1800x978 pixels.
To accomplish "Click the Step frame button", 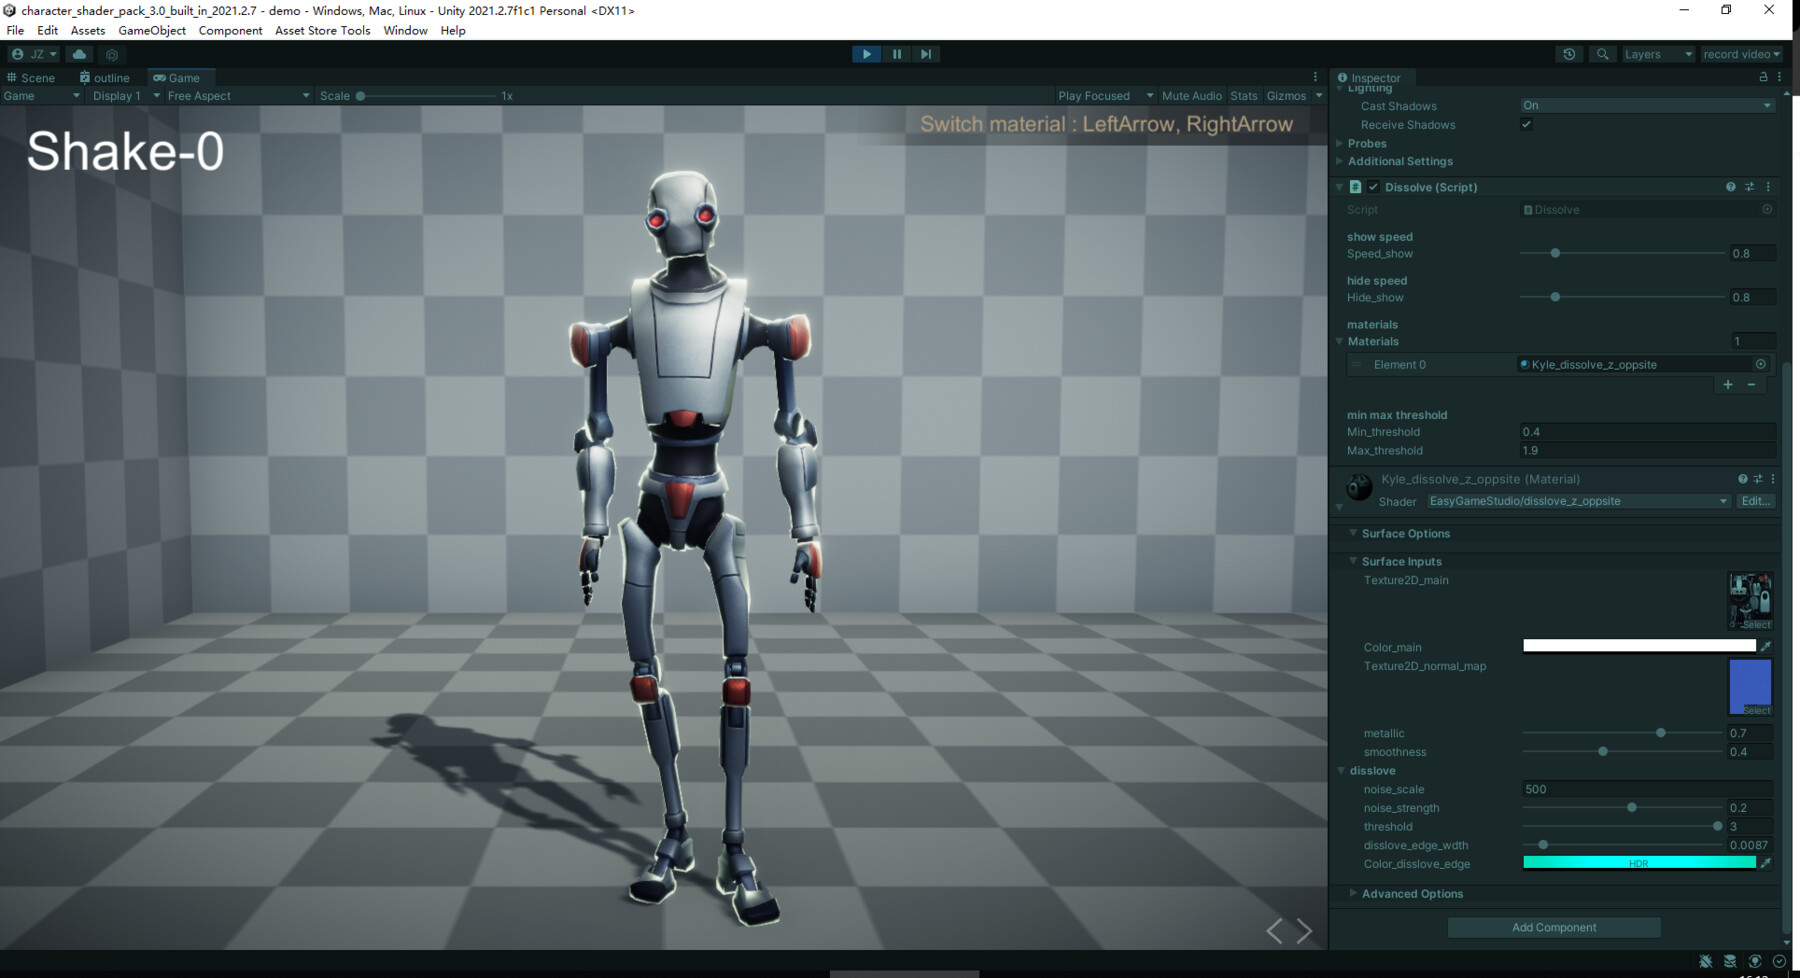I will click(x=925, y=54).
